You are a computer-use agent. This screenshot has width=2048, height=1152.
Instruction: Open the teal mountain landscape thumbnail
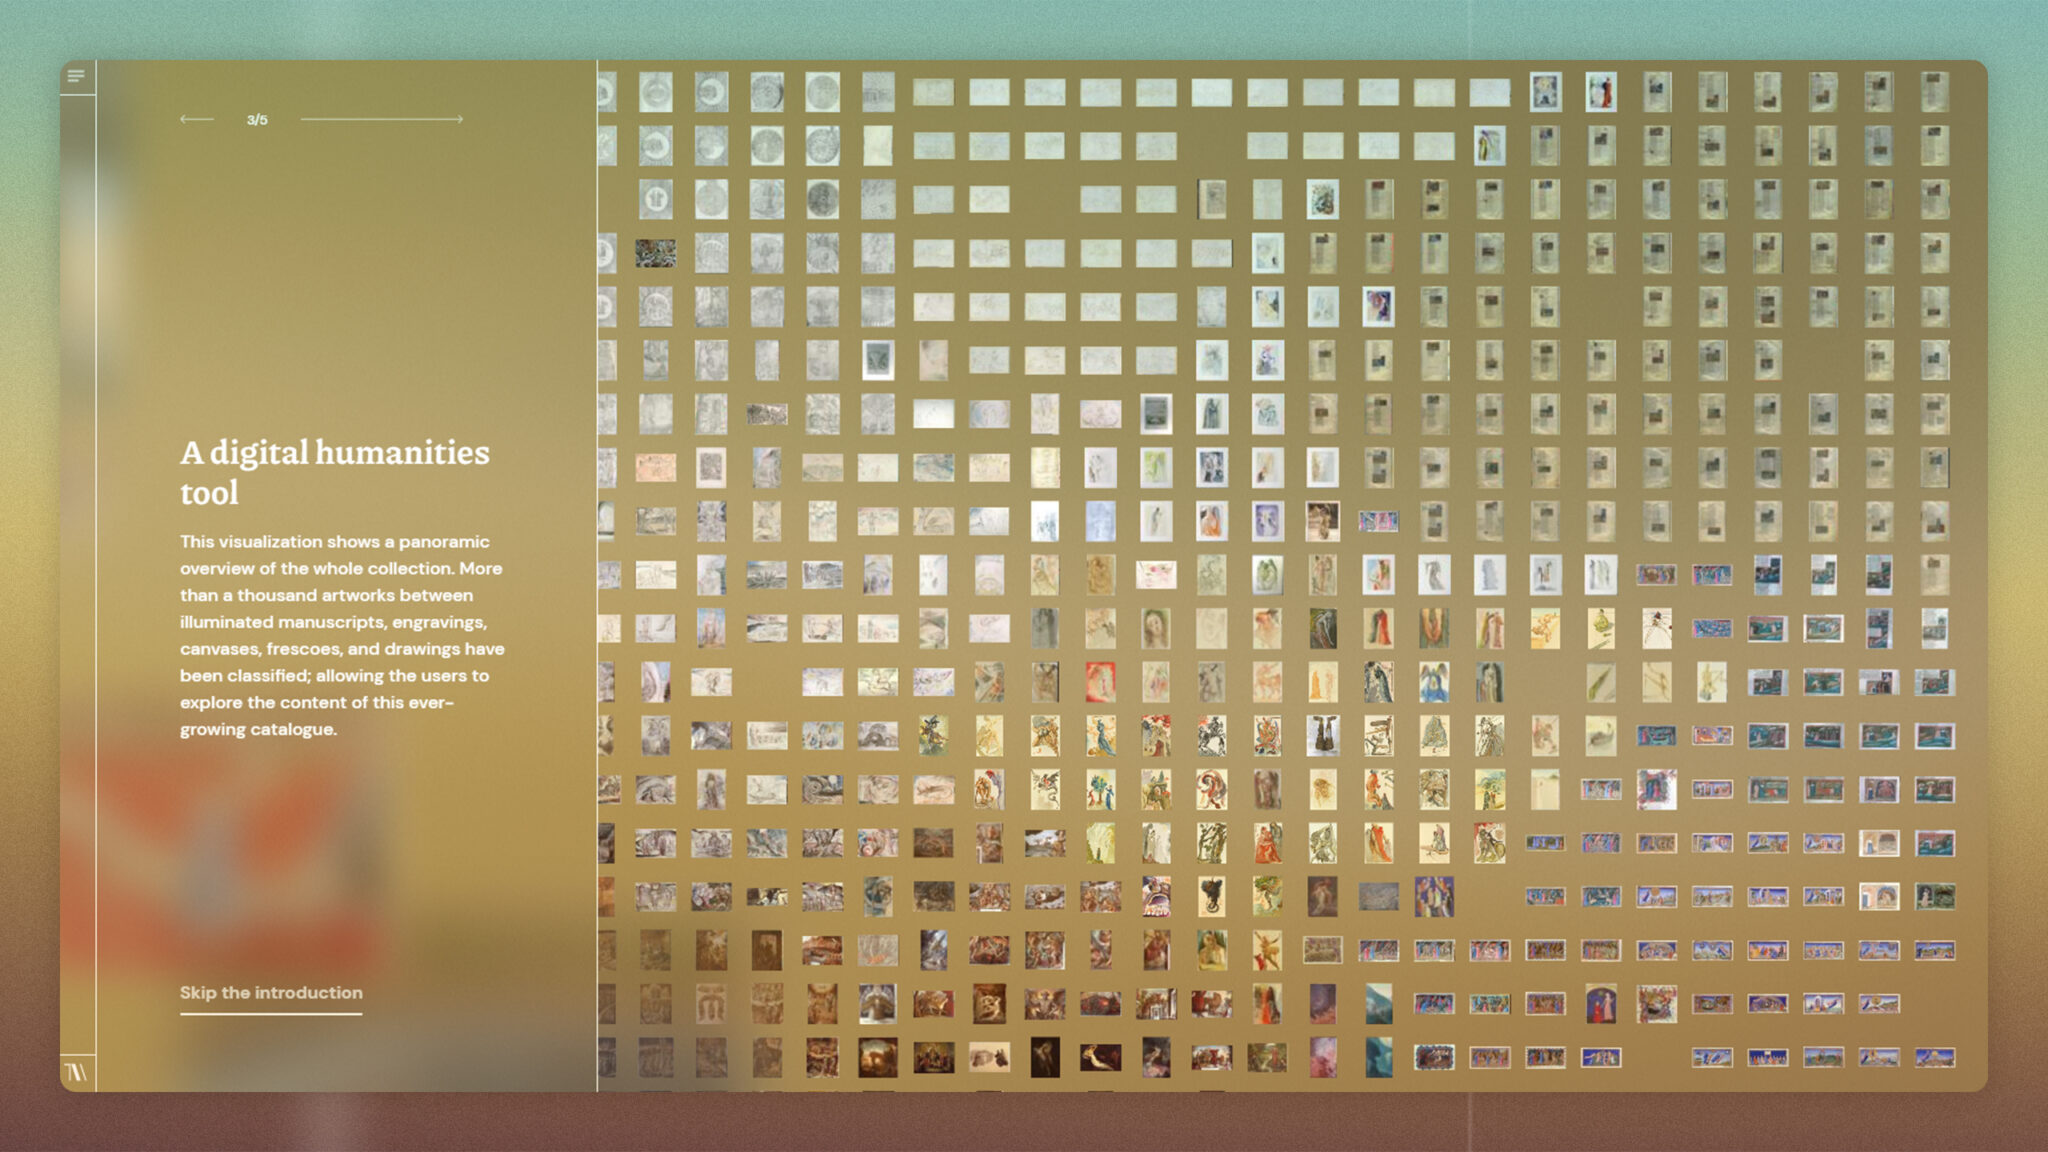(1378, 1004)
